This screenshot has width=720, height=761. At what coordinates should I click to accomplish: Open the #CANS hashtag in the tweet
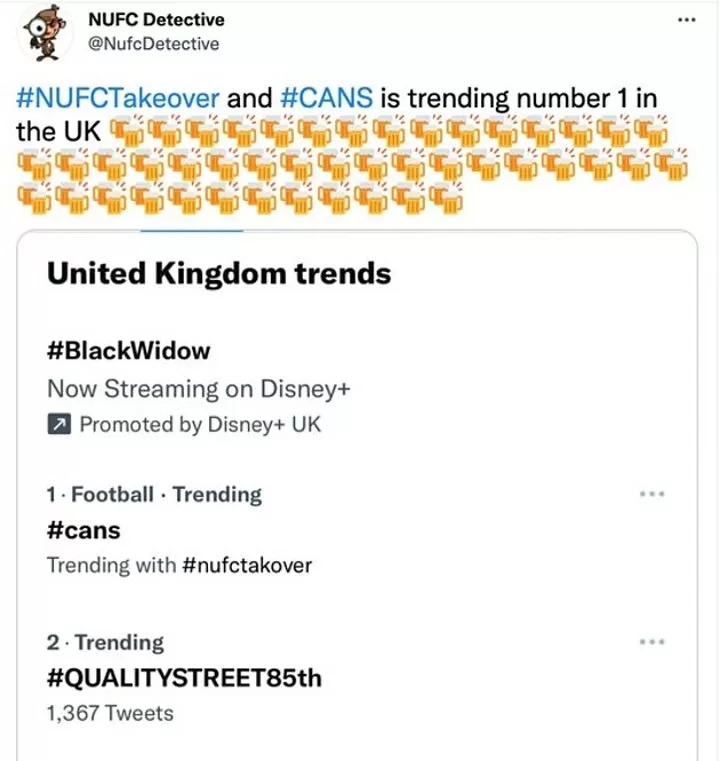tap(327, 98)
